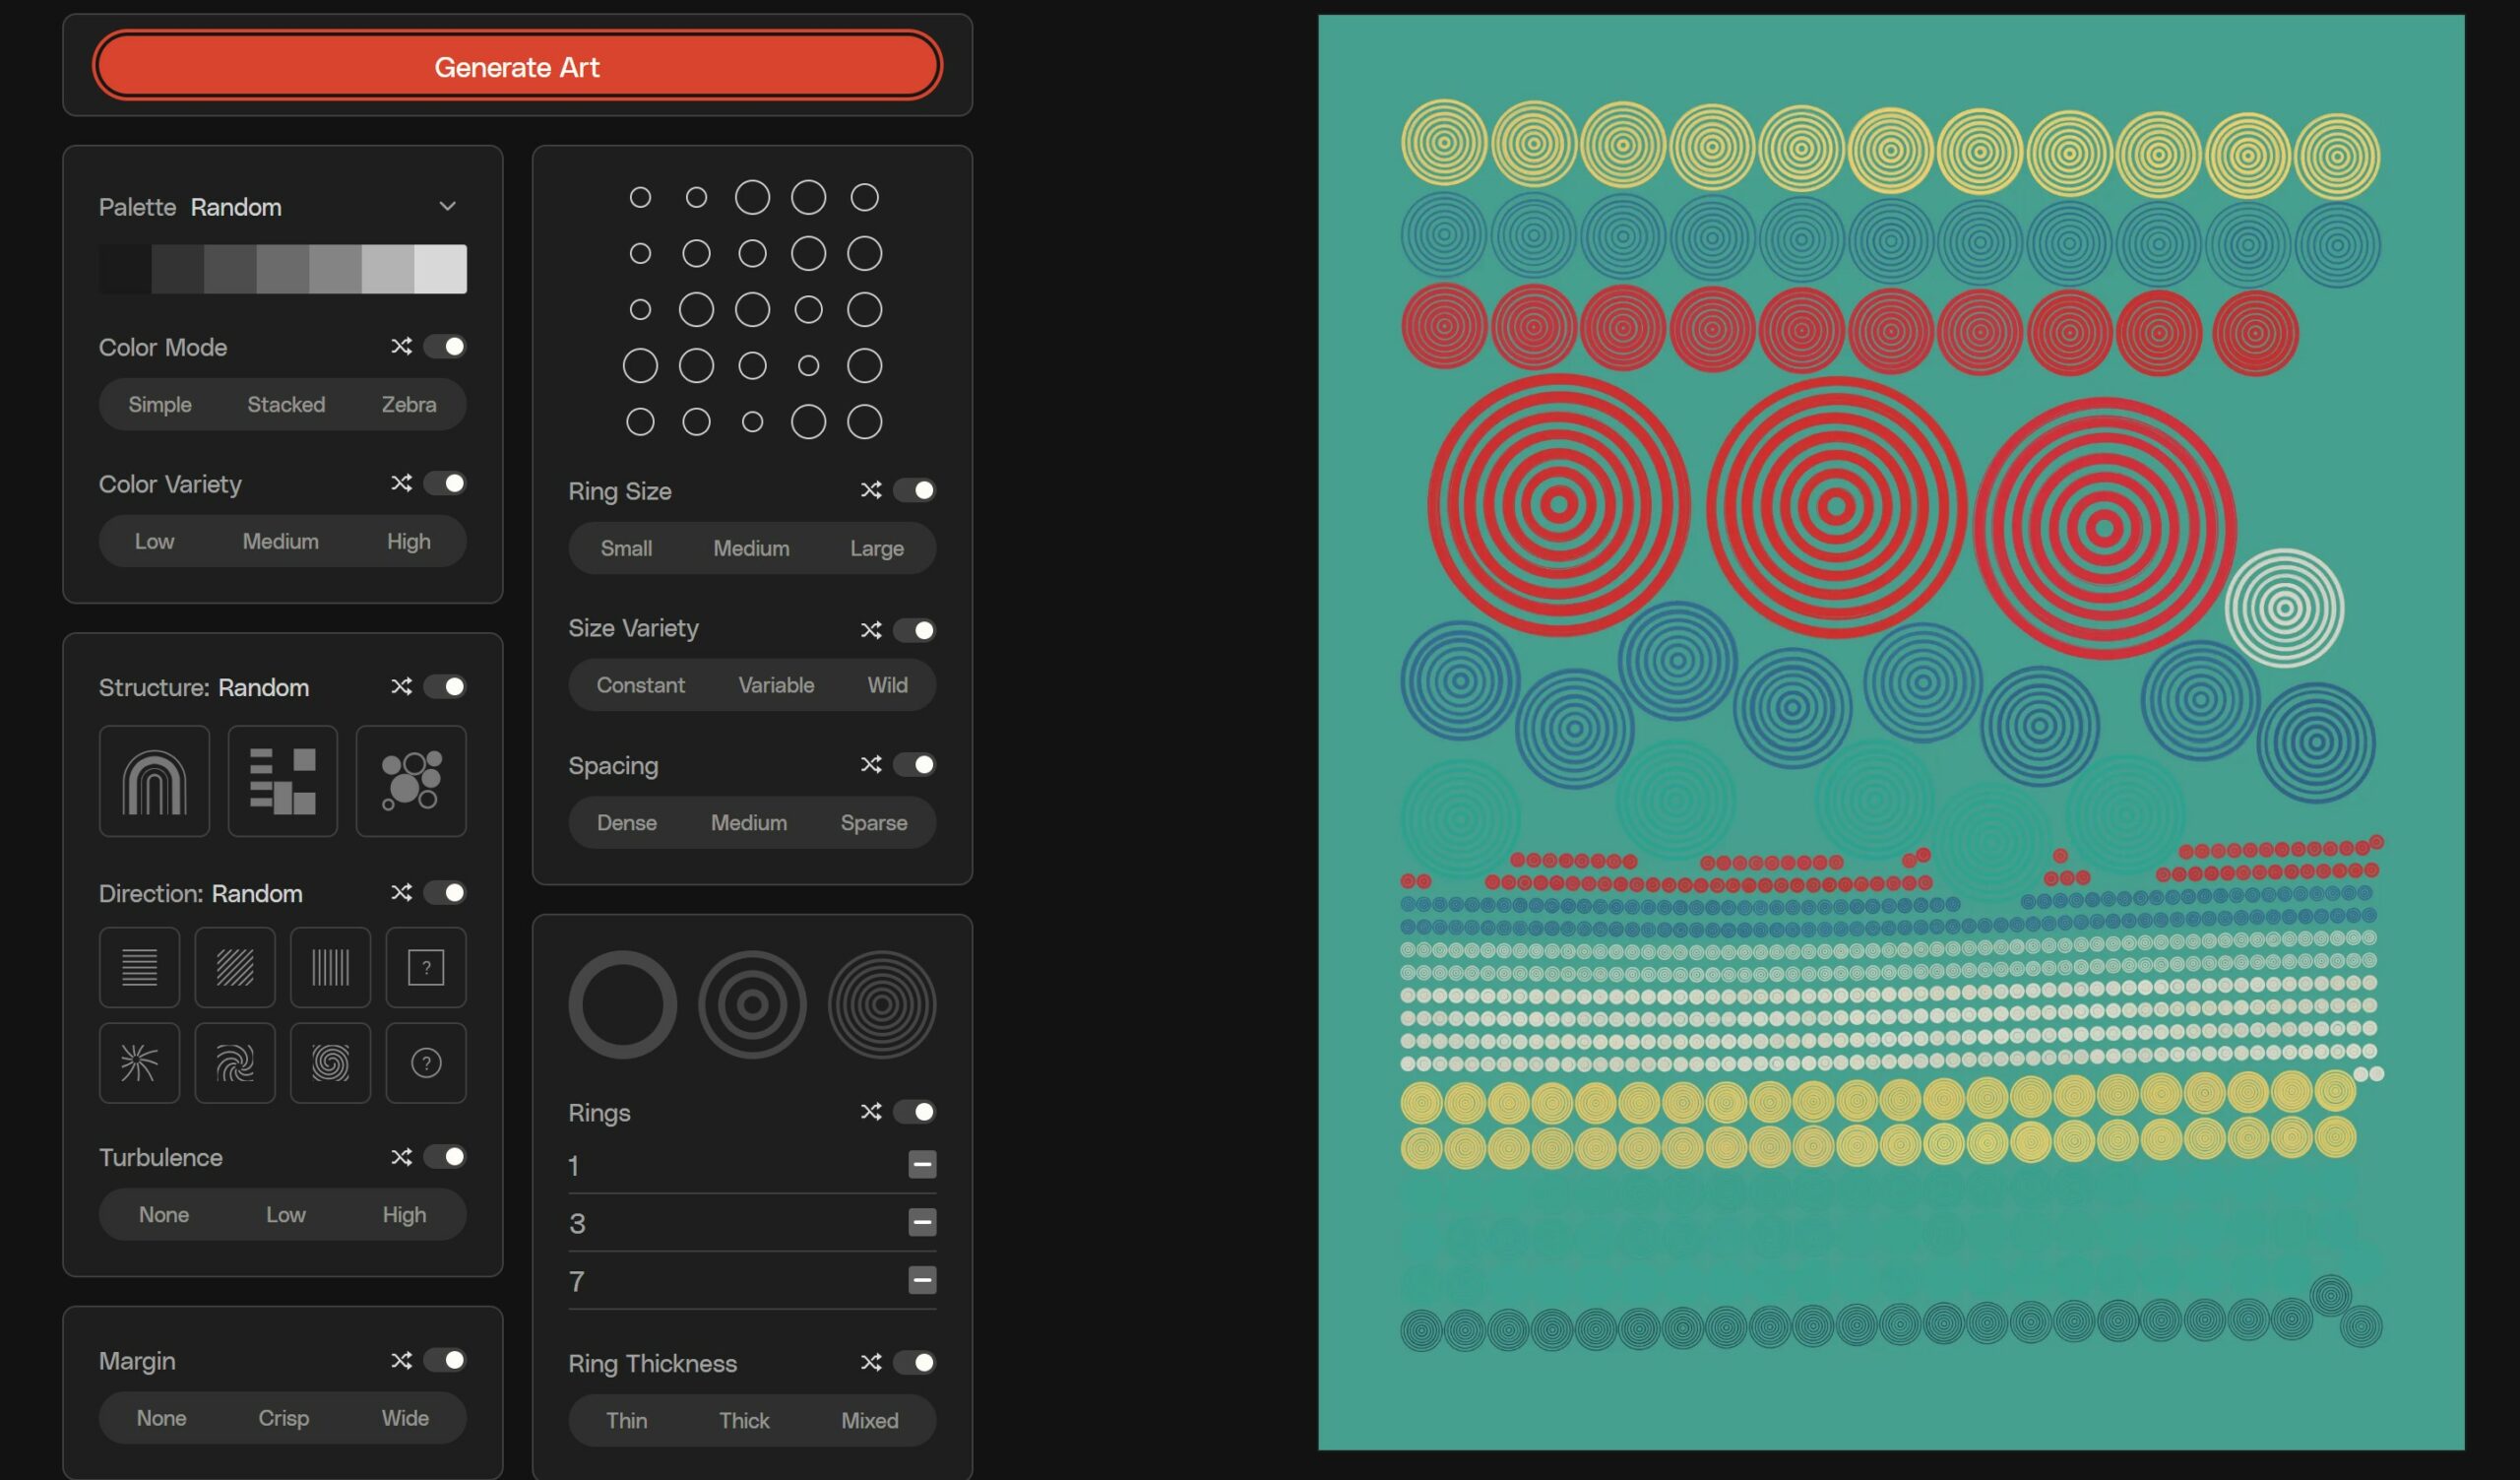Click the minus button next to ring value 7
Viewport: 2520px width, 1480px height.
click(x=922, y=1277)
